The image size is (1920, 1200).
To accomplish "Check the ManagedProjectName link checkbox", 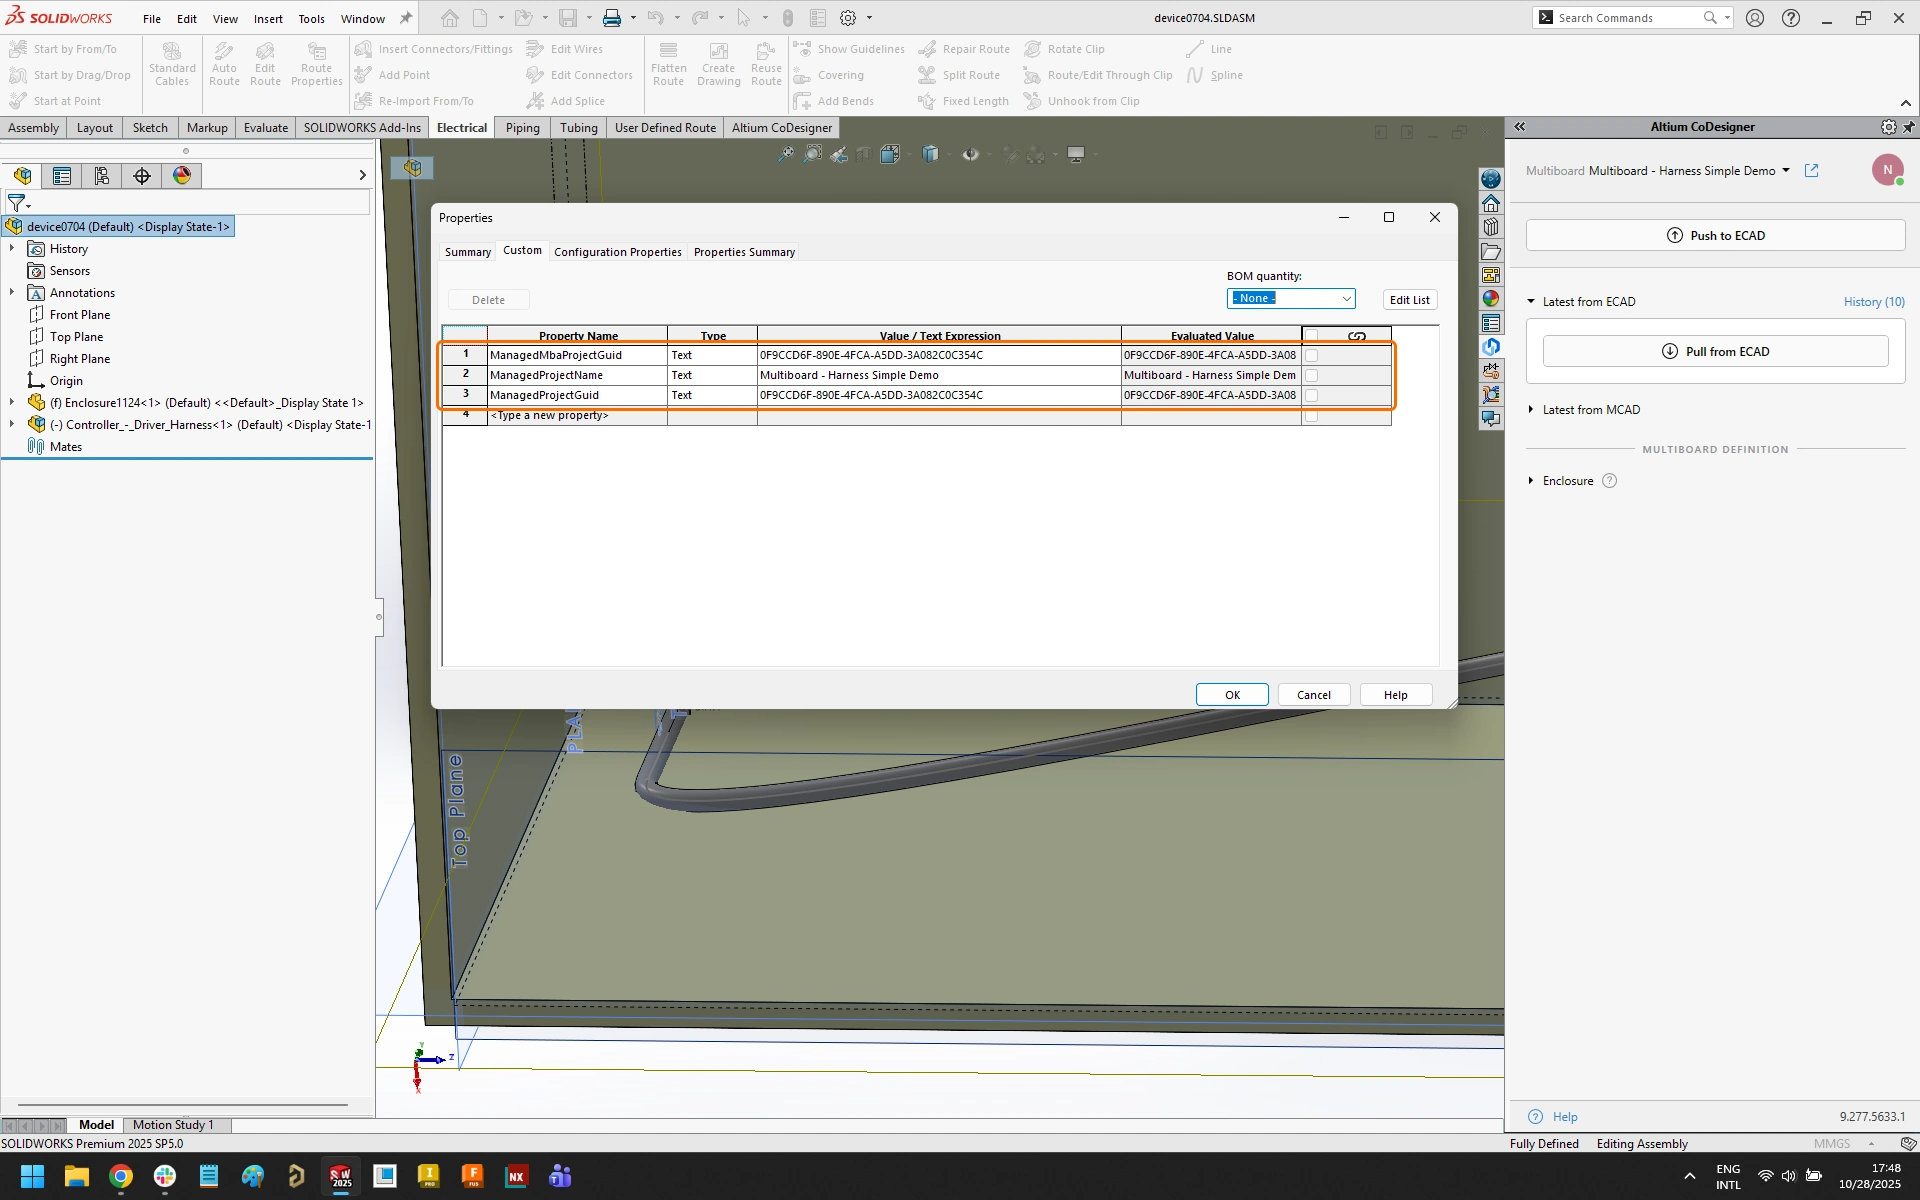I will 1312,375.
